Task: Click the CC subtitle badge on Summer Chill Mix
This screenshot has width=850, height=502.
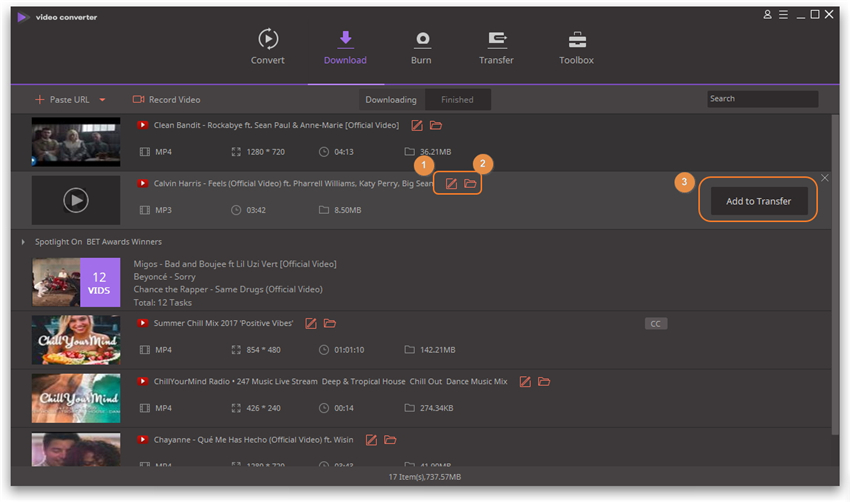Action: click(655, 324)
